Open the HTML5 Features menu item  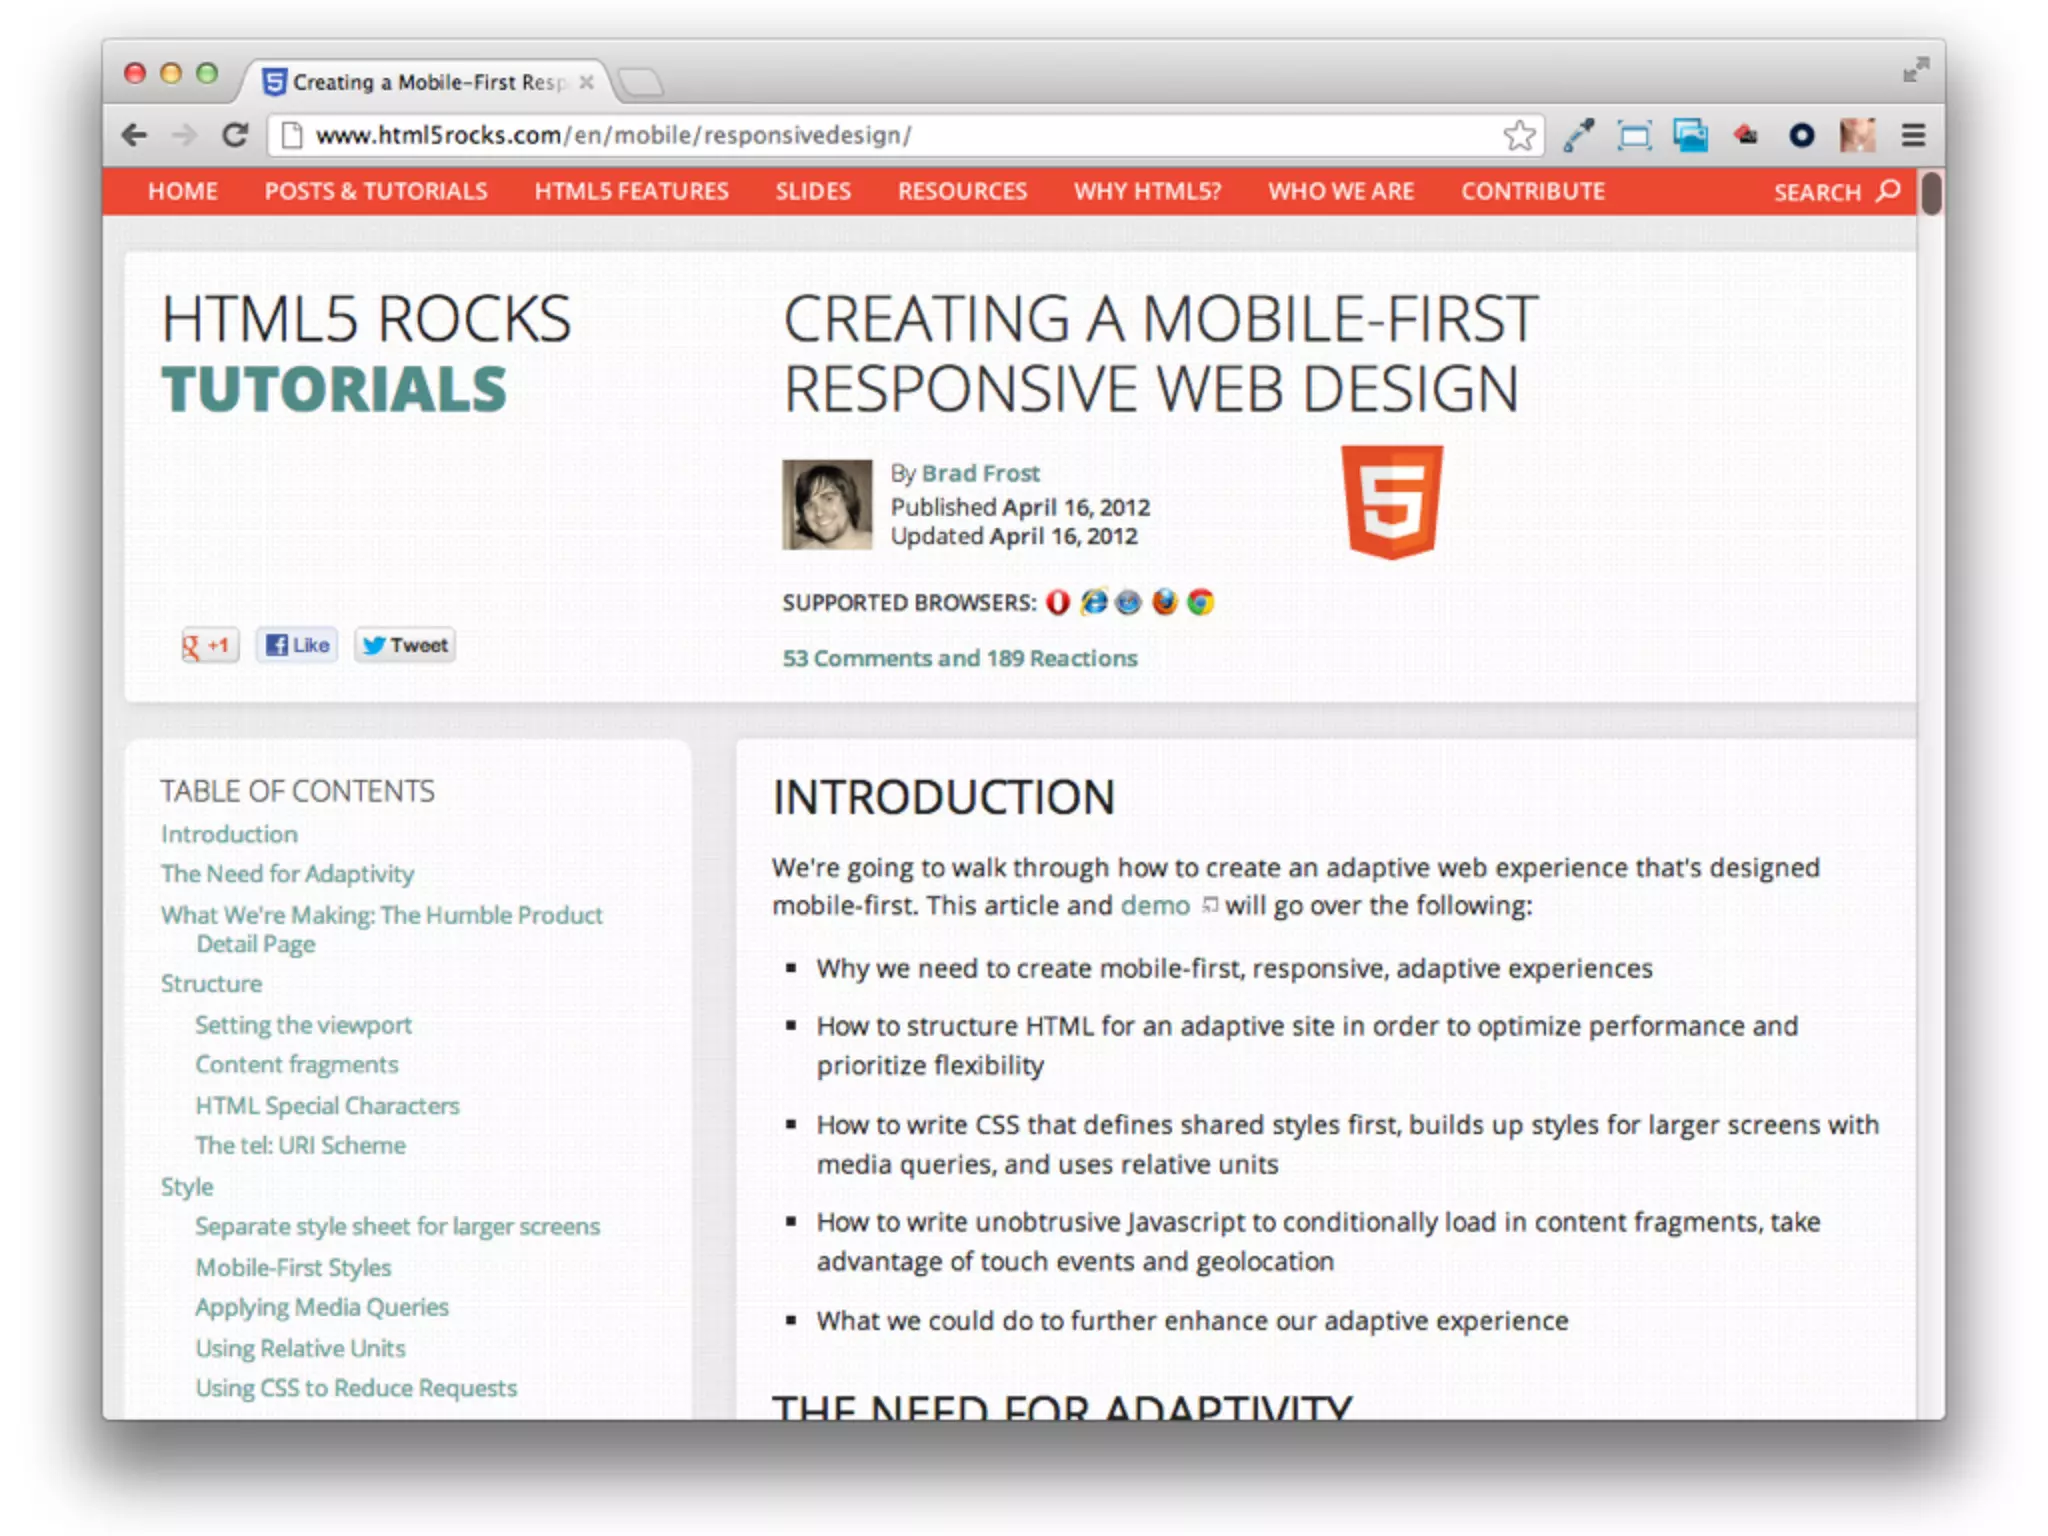[631, 191]
